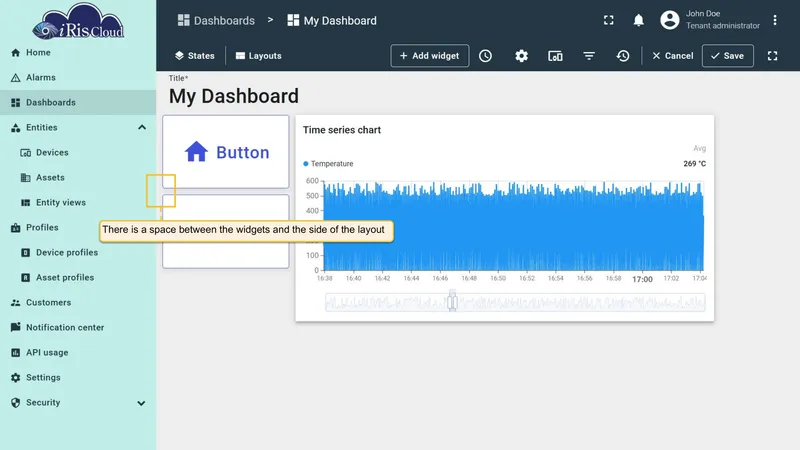Click the 17:00 axis label
This screenshot has width=800, height=450.
642,279
